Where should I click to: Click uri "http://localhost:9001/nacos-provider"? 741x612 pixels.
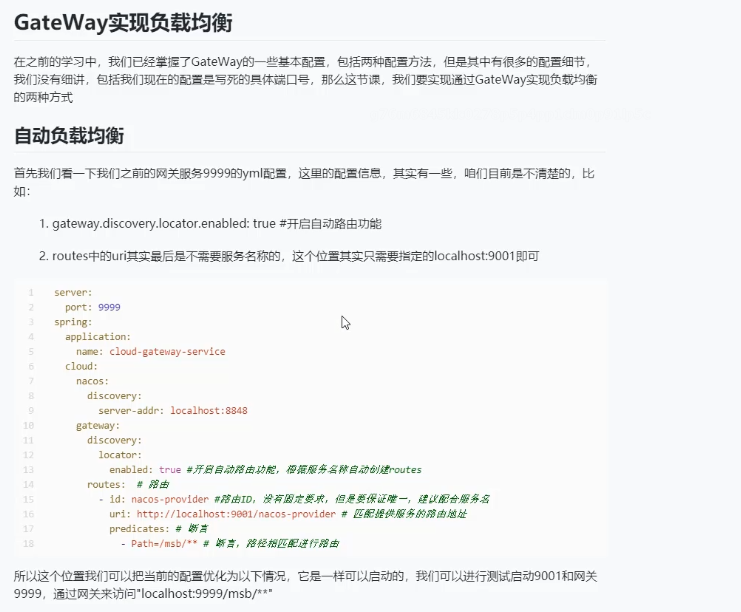click(236, 514)
